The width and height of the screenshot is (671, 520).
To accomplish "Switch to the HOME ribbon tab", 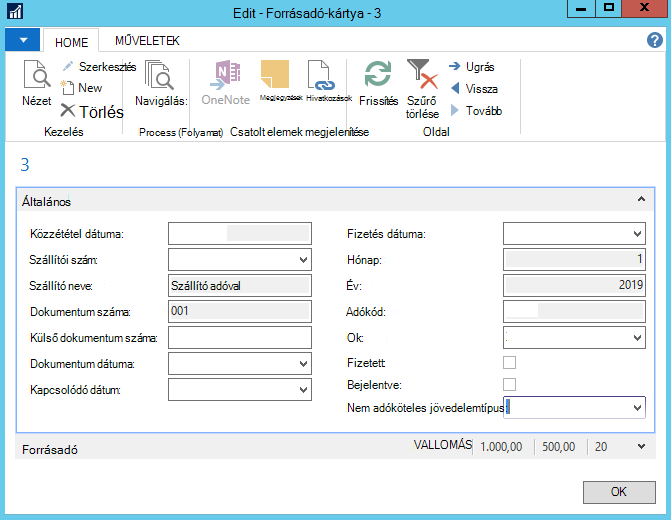I will point(71,42).
